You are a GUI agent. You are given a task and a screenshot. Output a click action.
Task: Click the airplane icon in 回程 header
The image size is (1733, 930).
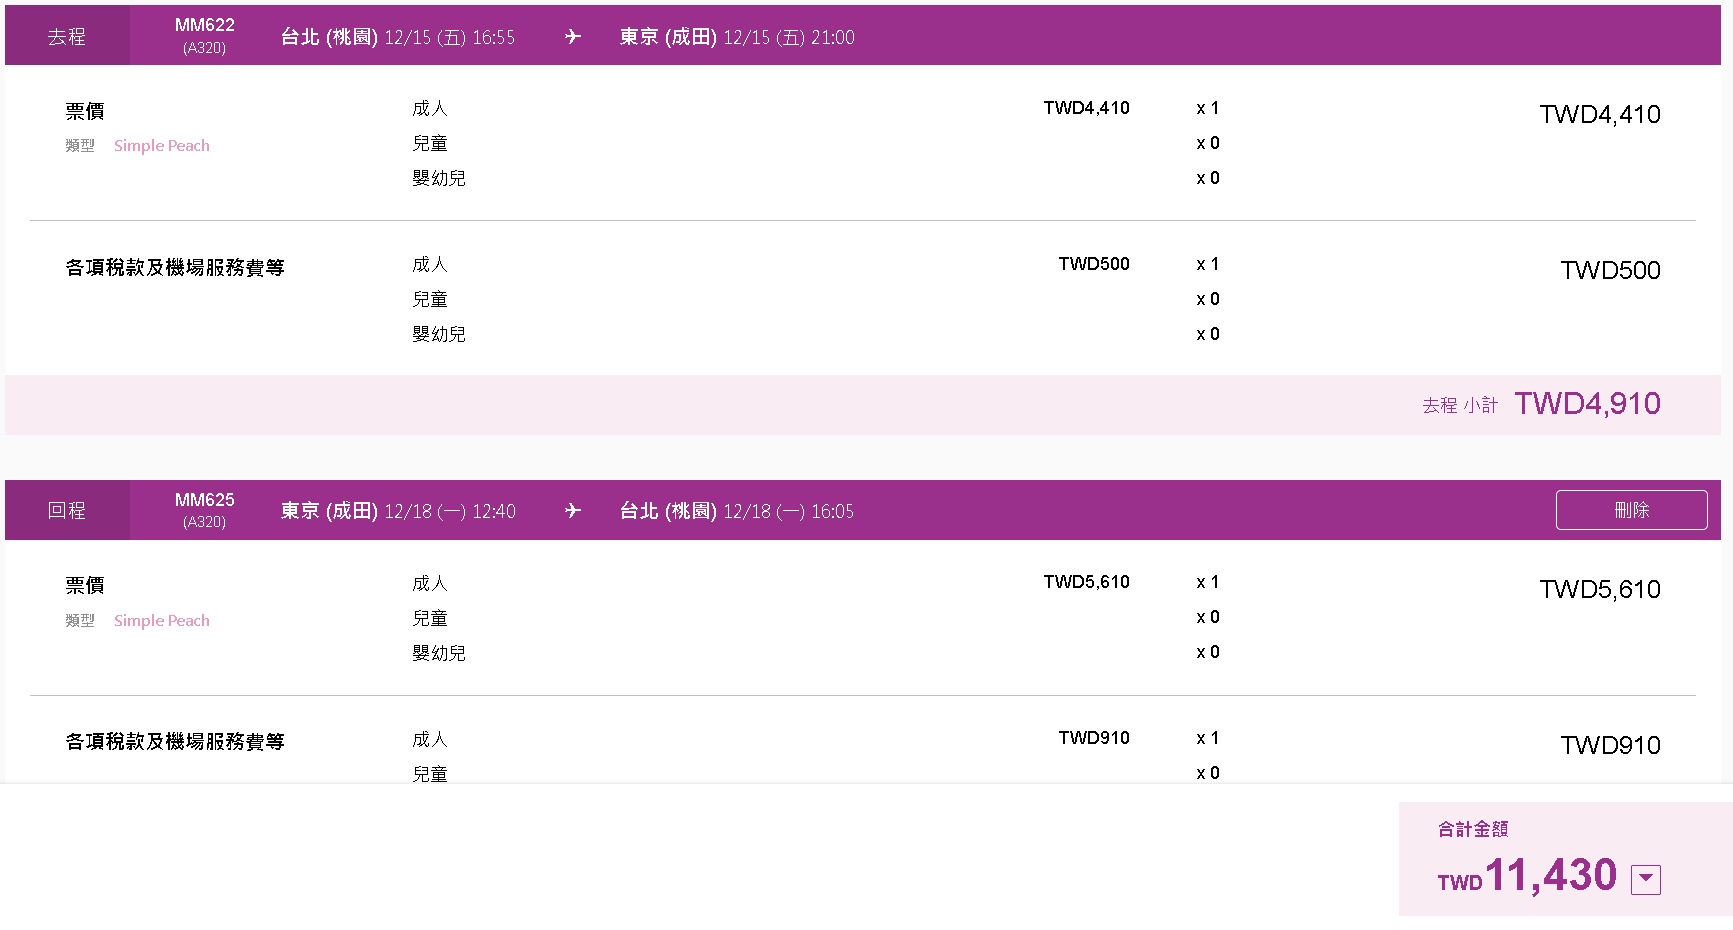(x=573, y=511)
